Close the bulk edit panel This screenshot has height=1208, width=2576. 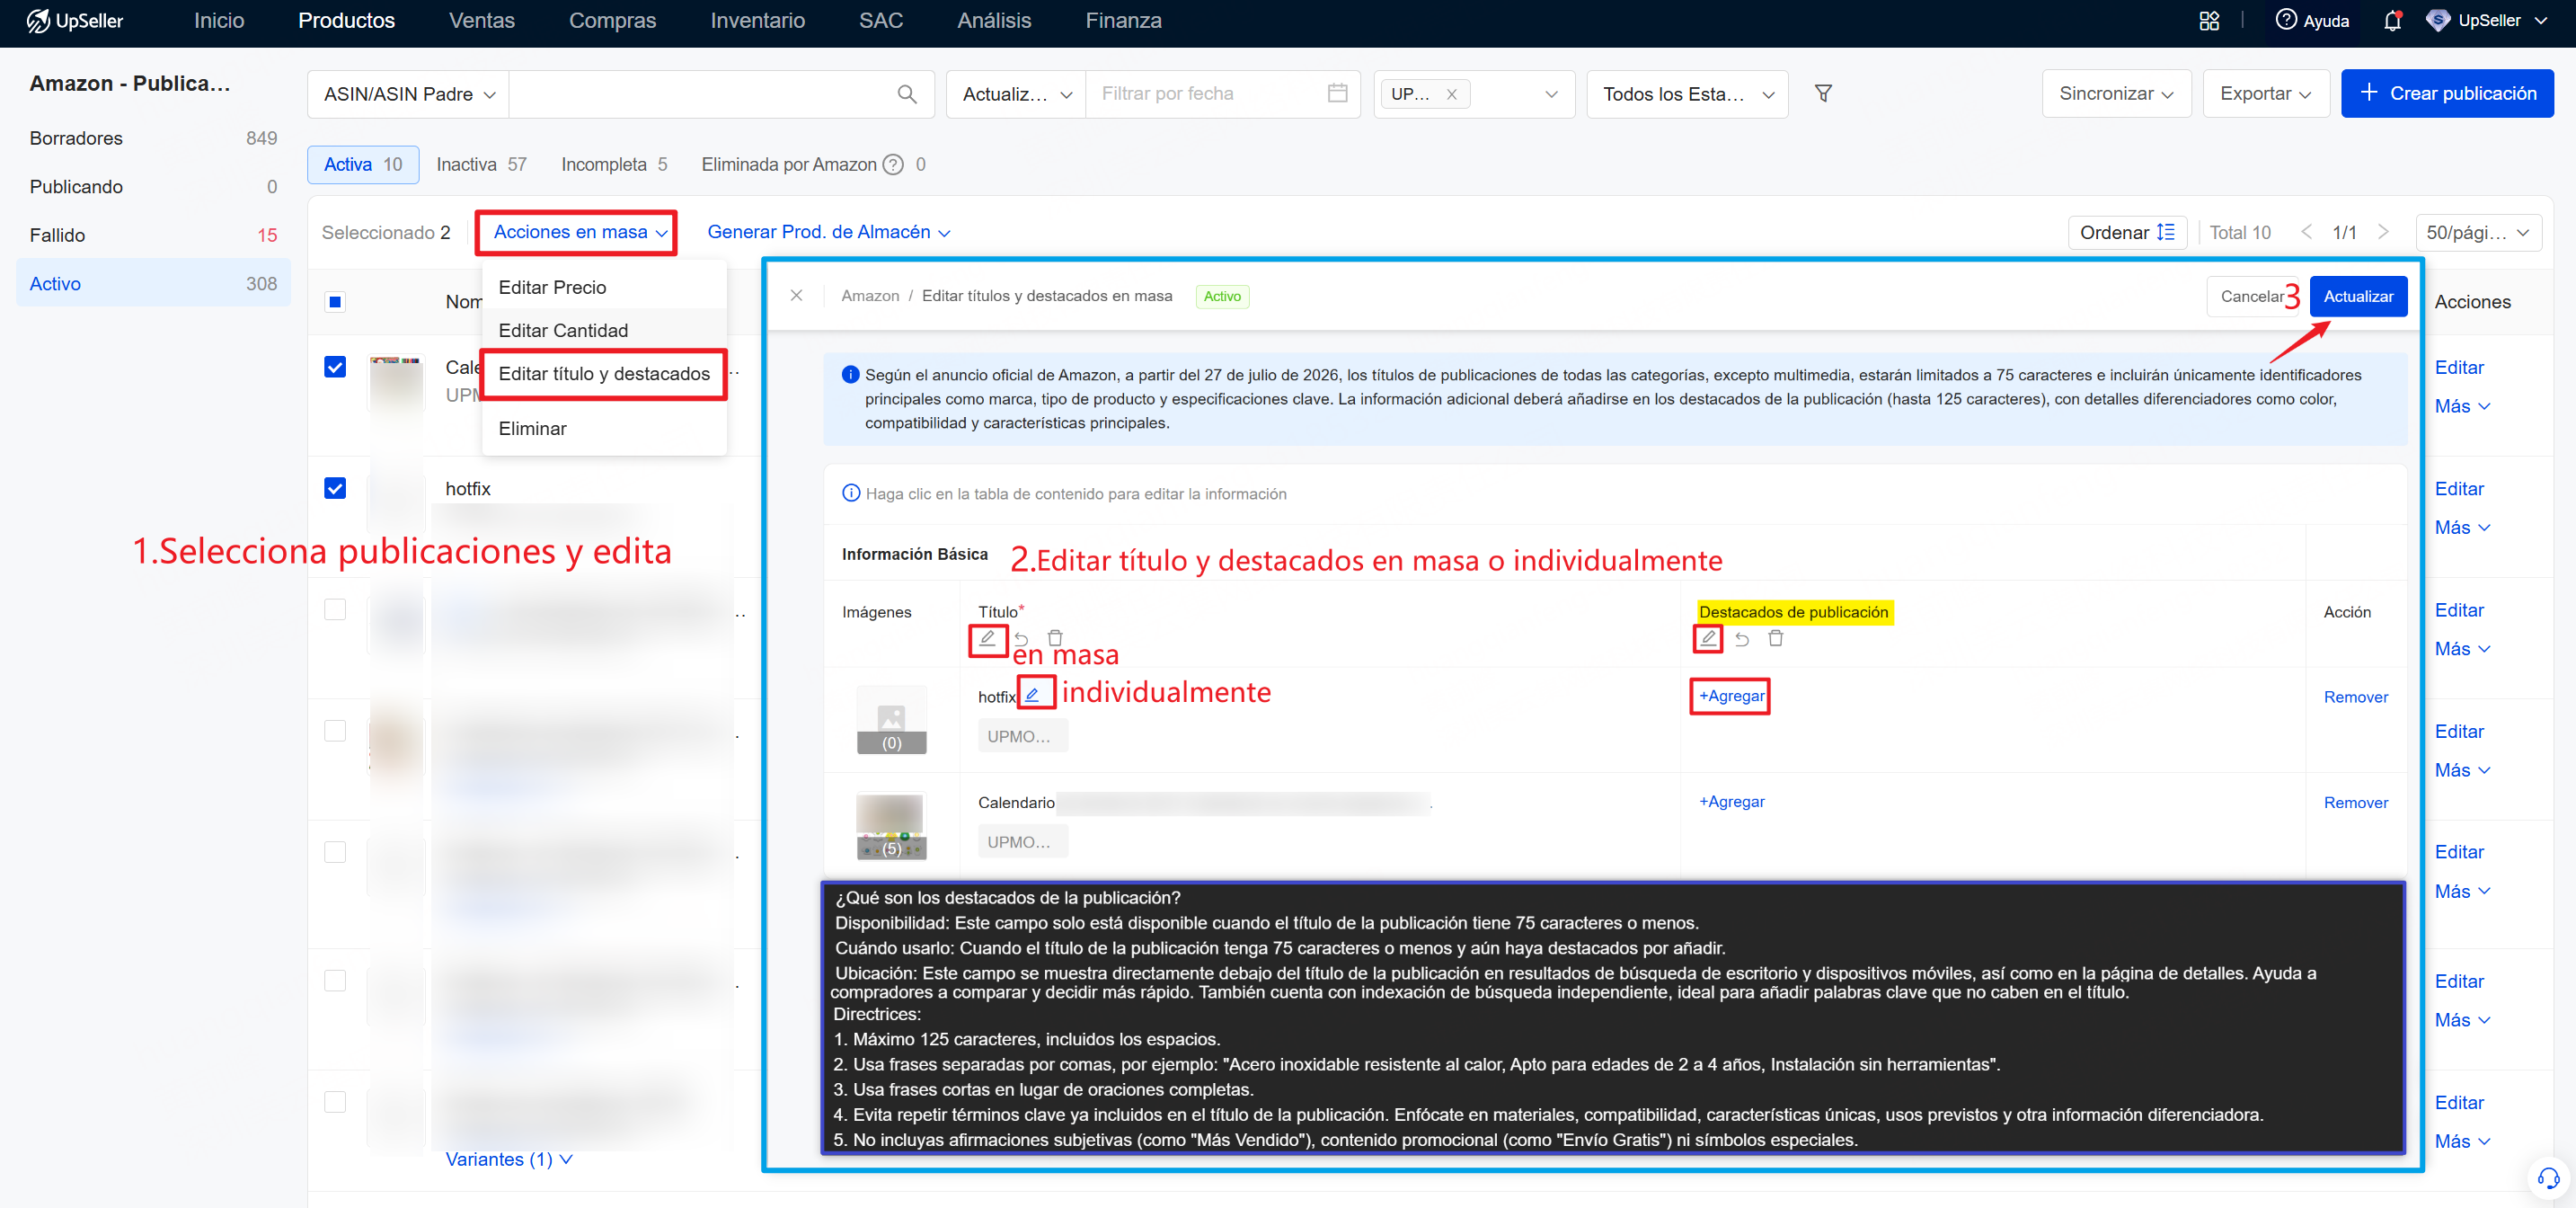[x=796, y=295]
